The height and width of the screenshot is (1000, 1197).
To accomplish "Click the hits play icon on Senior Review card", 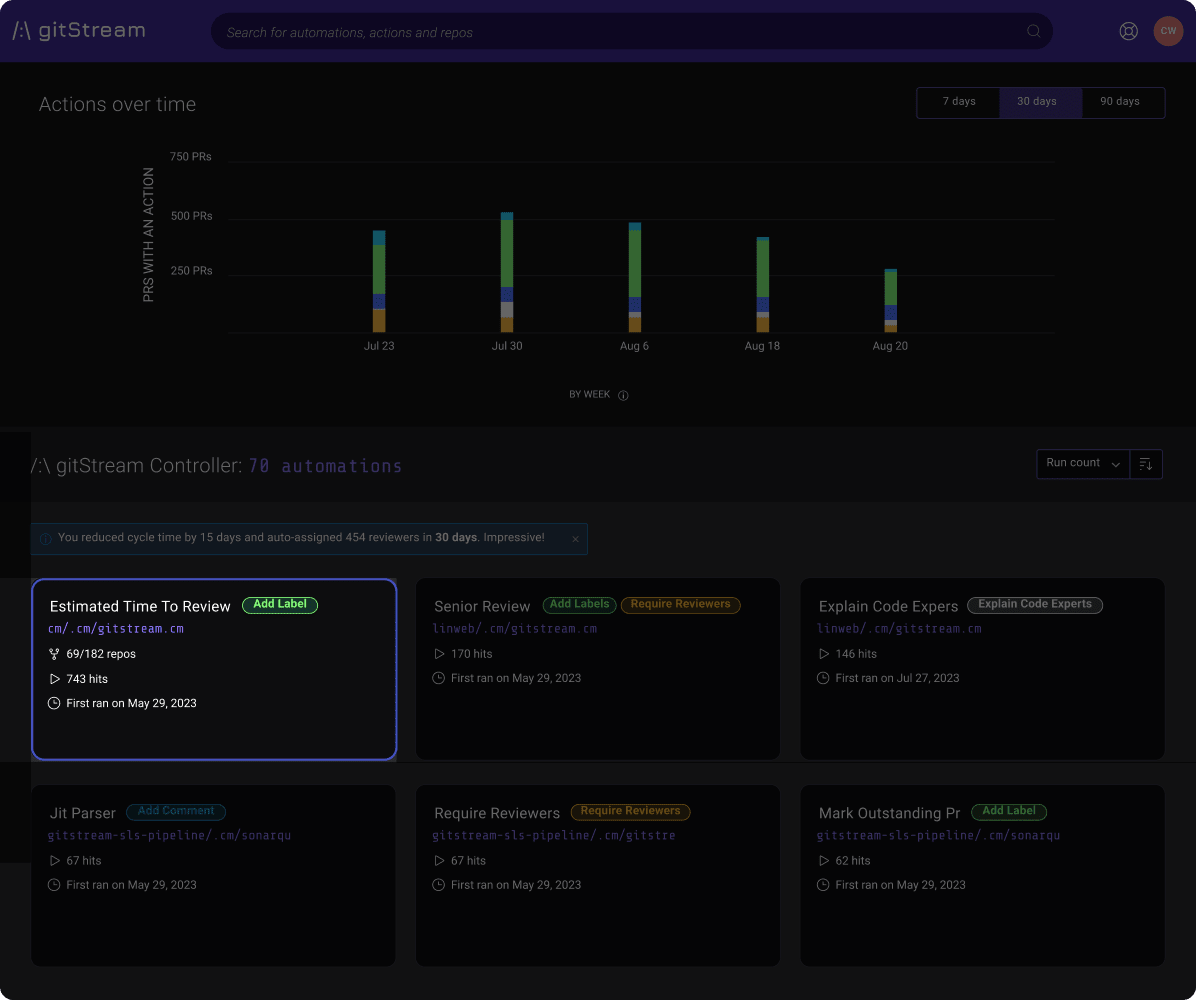I will (438, 653).
